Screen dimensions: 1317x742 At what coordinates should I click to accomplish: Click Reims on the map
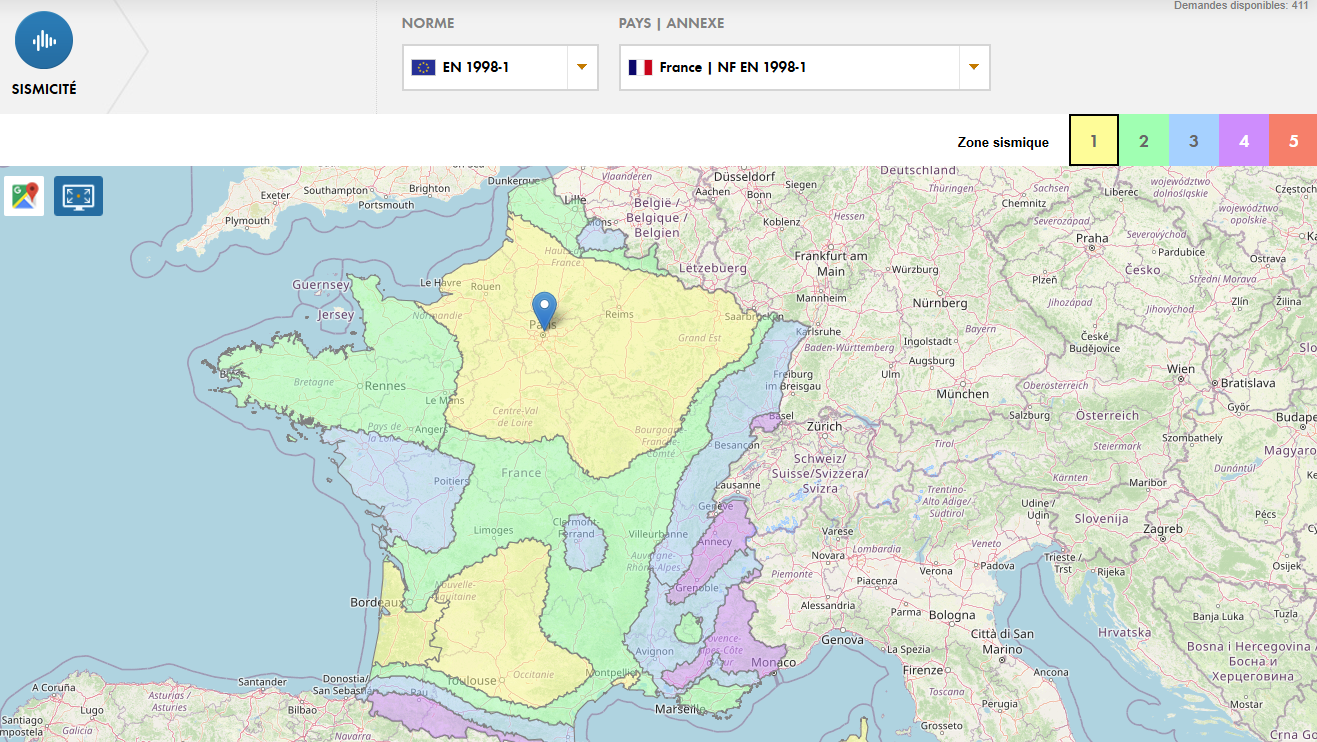pos(620,314)
